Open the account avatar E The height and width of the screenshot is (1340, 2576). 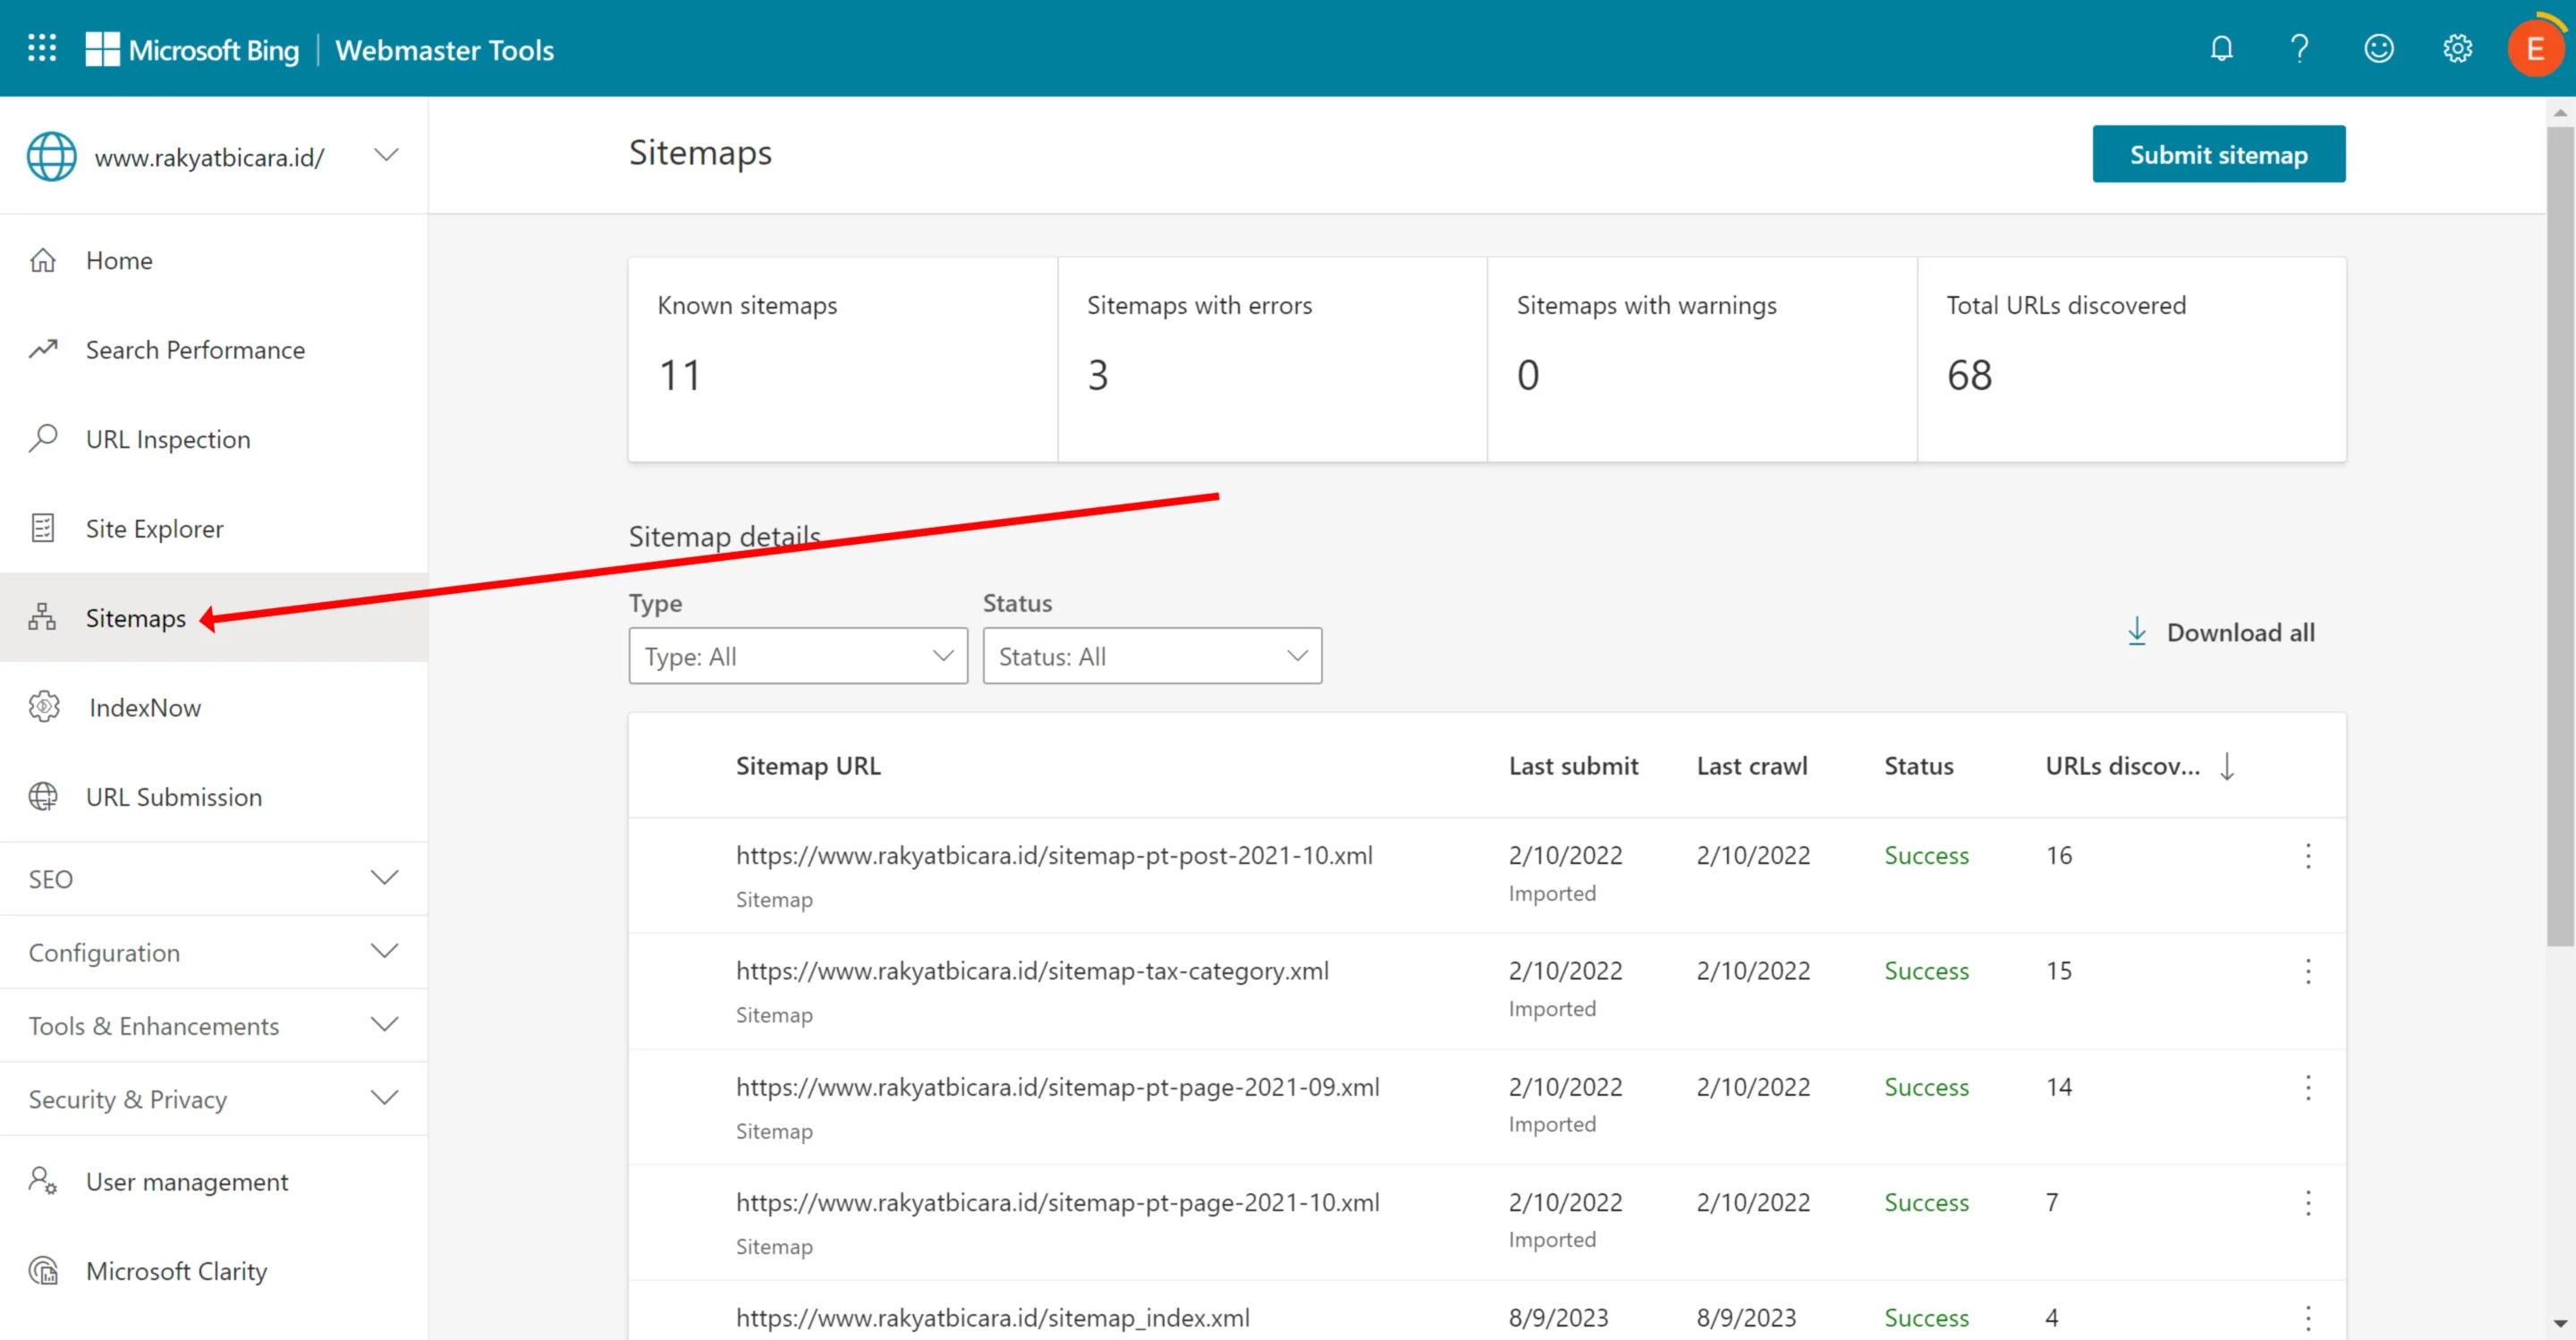pos(2535,48)
